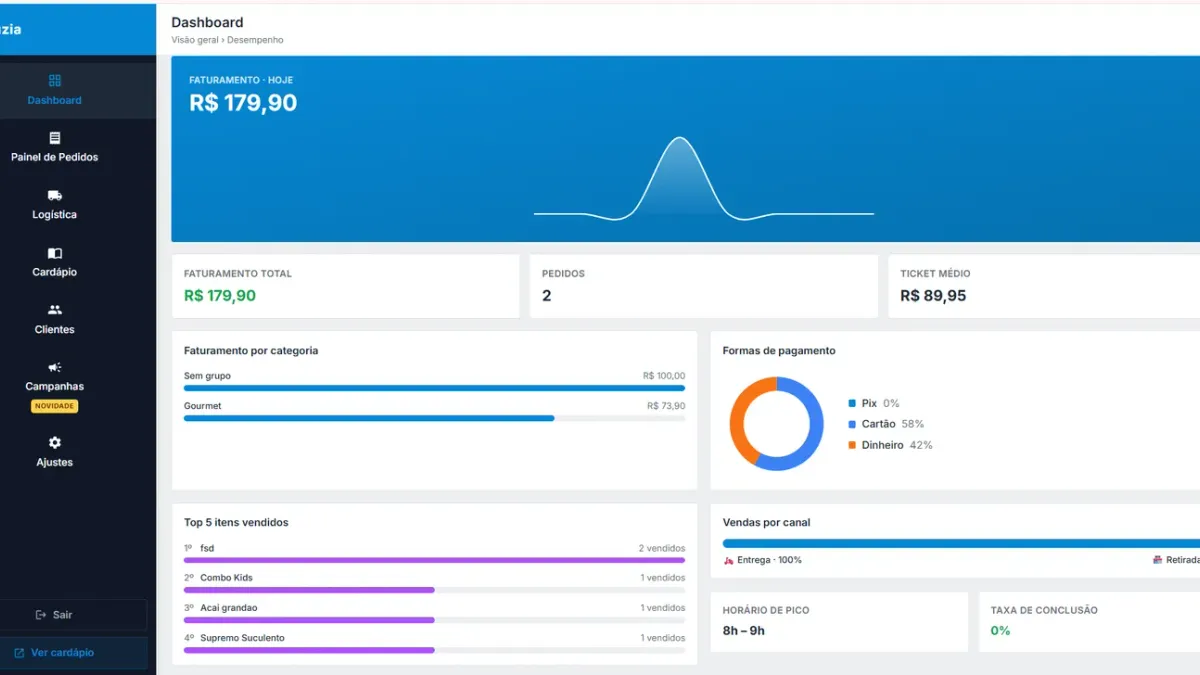Click the Pix 0% legend text
The image size is (1200, 675).
(x=880, y=403)
